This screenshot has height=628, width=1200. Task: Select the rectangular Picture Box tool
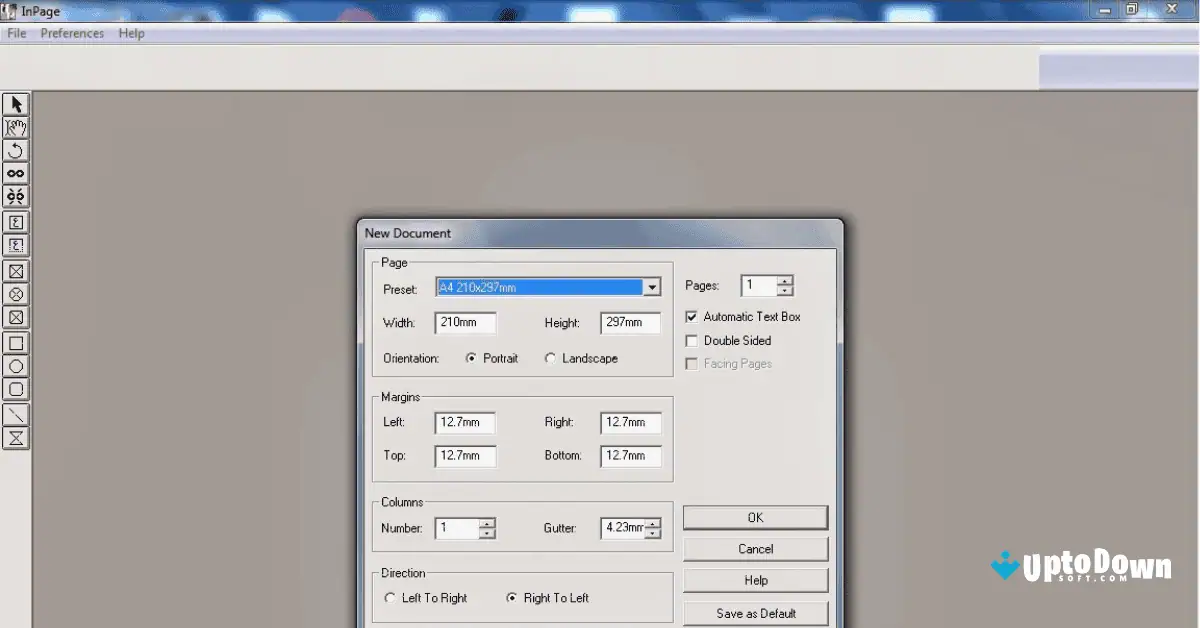pyautogui.click(x=15, y=271)
